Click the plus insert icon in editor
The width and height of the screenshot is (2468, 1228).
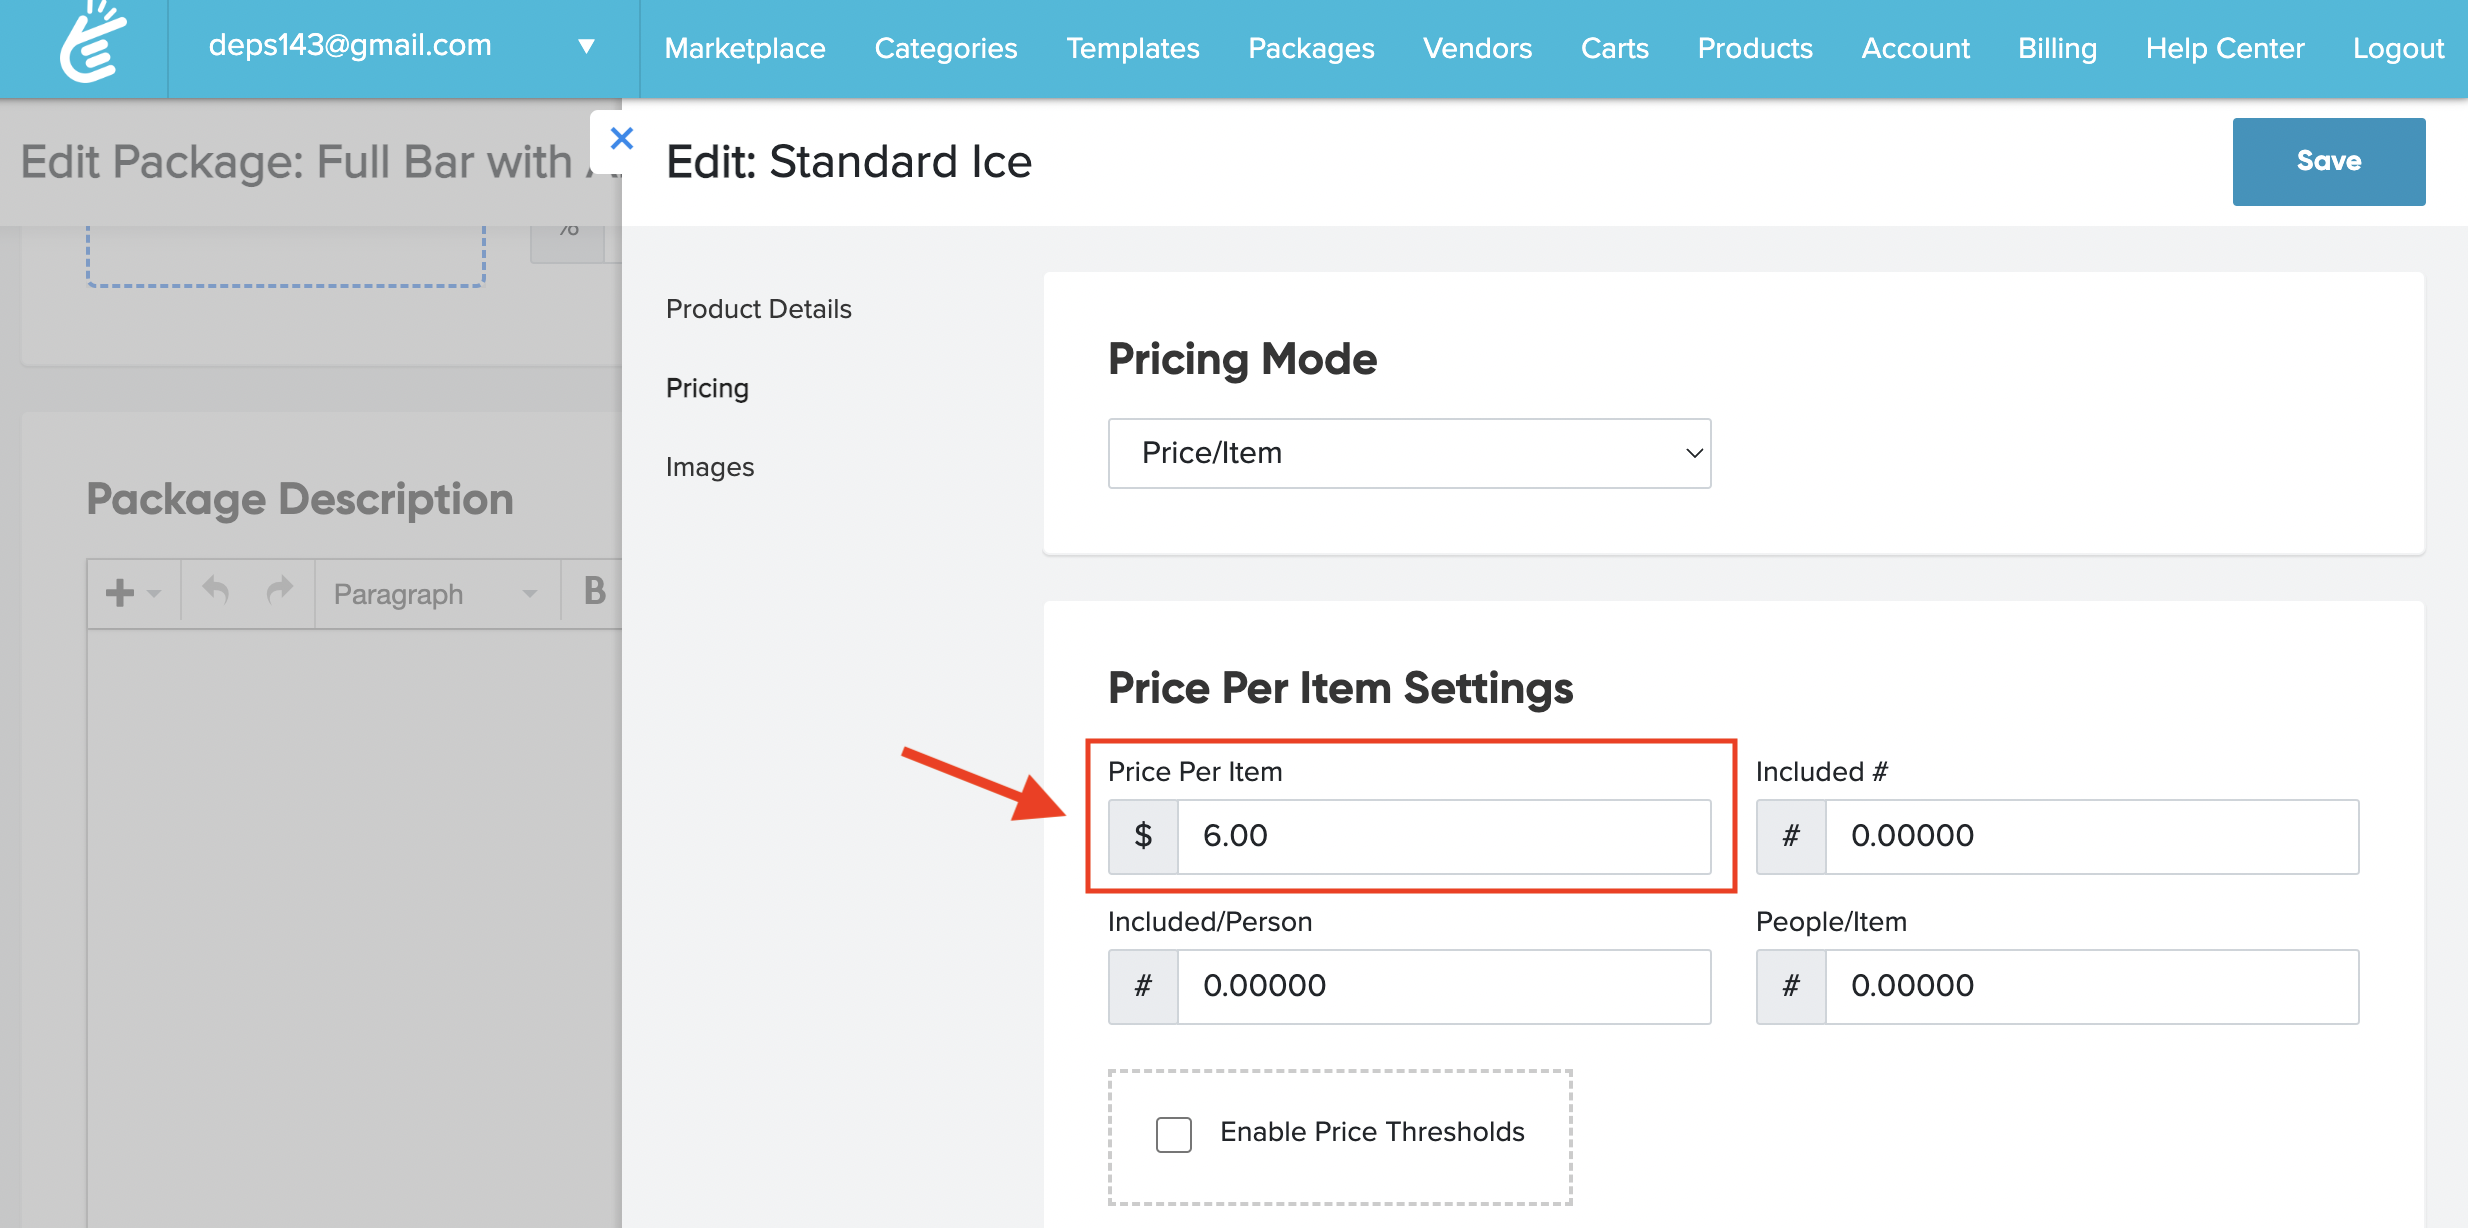121,593
